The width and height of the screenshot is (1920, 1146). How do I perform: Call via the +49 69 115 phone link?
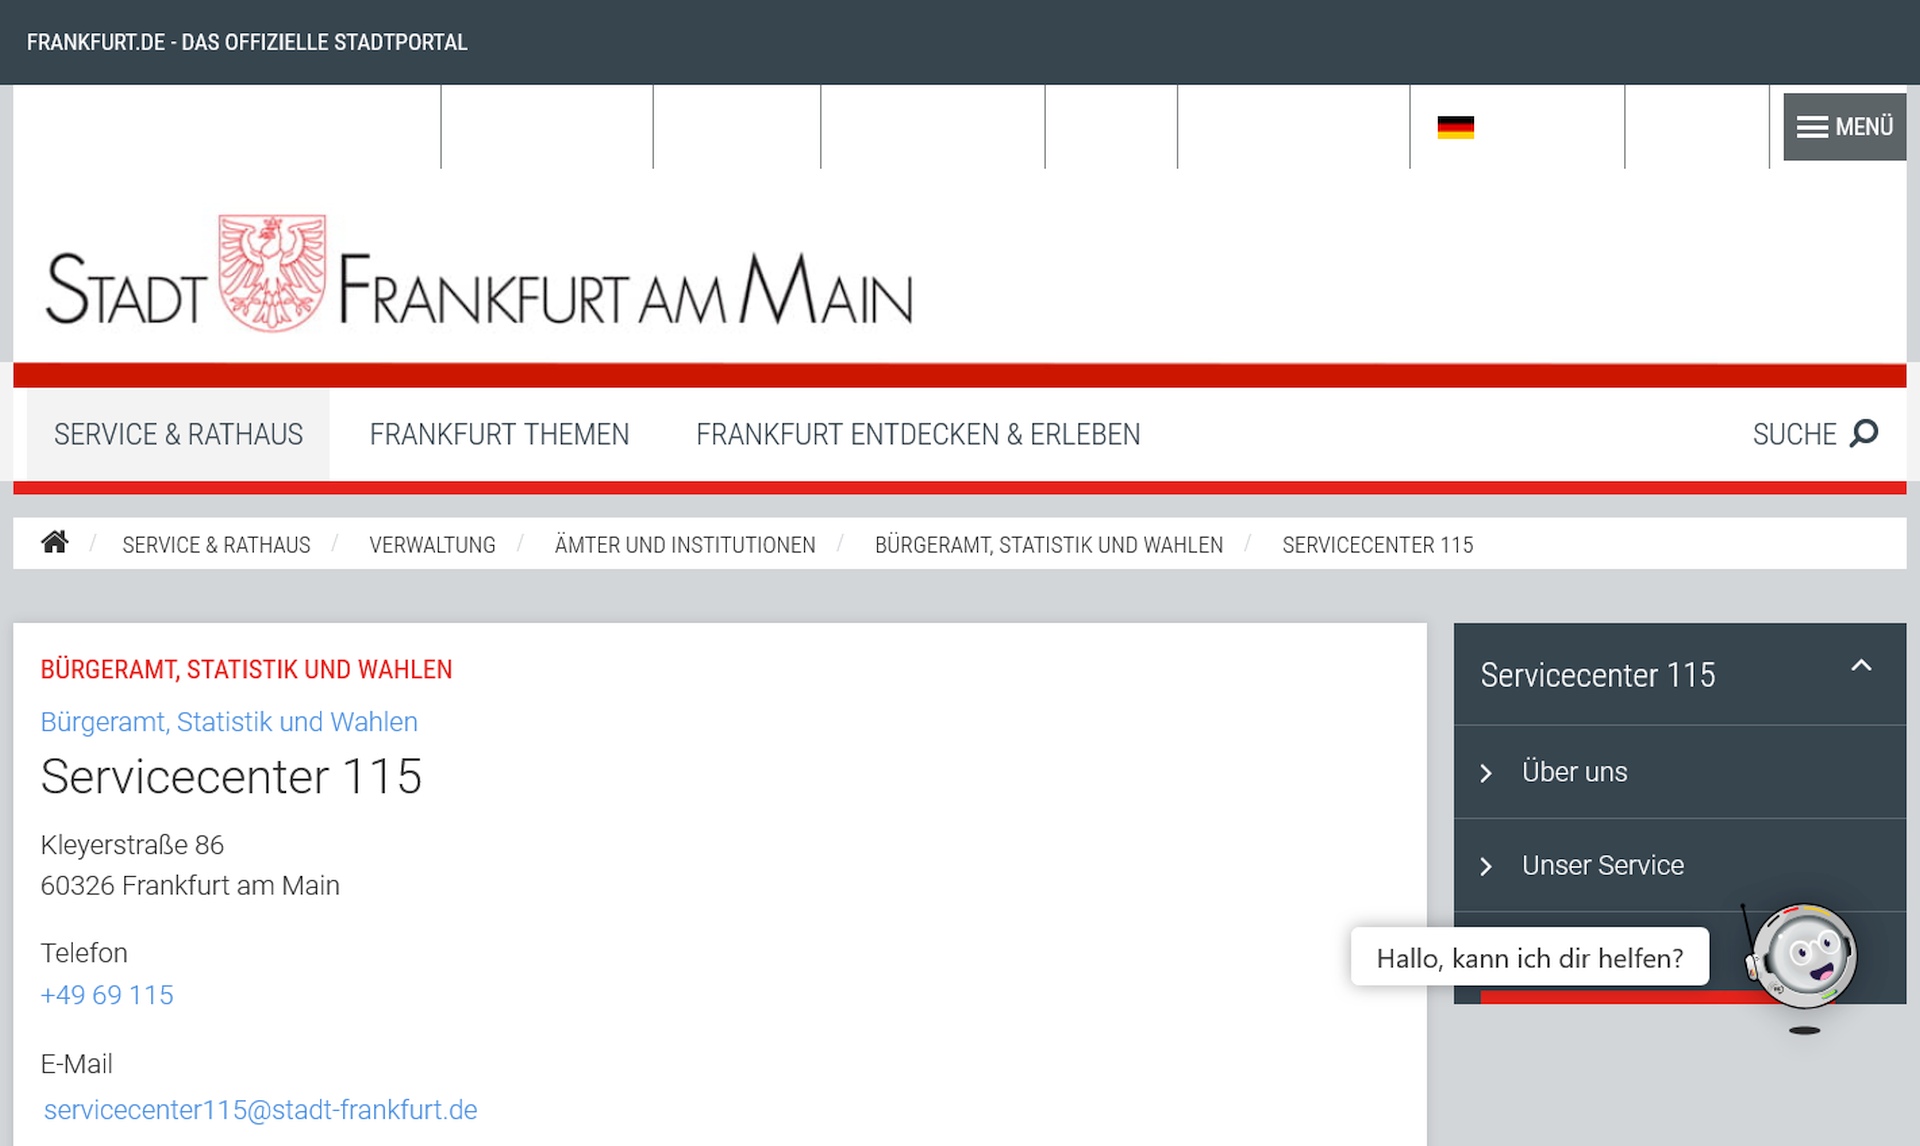click(107, 995)
